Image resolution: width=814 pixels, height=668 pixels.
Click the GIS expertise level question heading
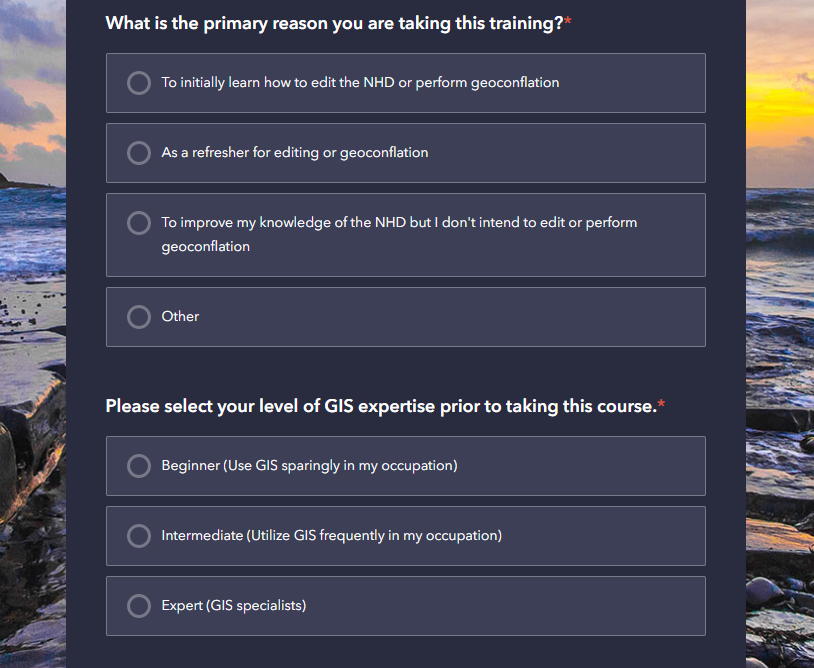(380, 406)
